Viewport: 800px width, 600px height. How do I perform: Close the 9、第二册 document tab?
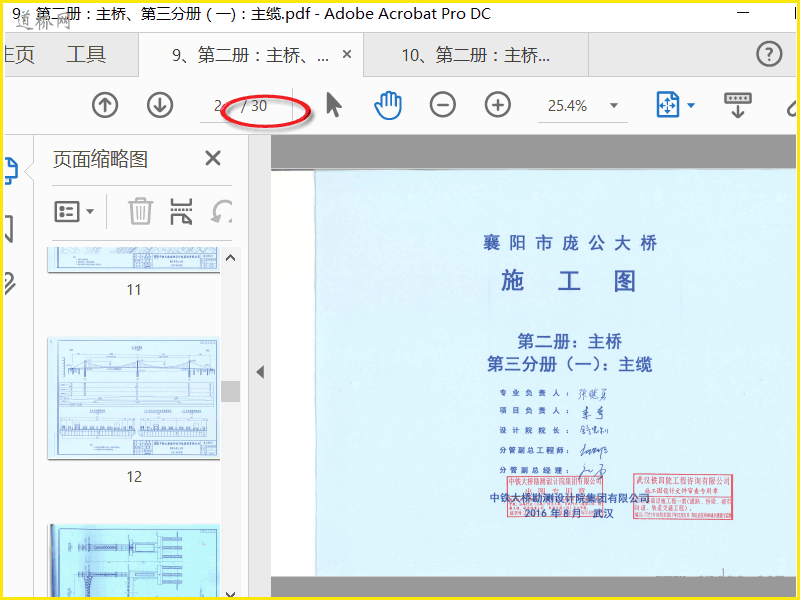(347, 54)
